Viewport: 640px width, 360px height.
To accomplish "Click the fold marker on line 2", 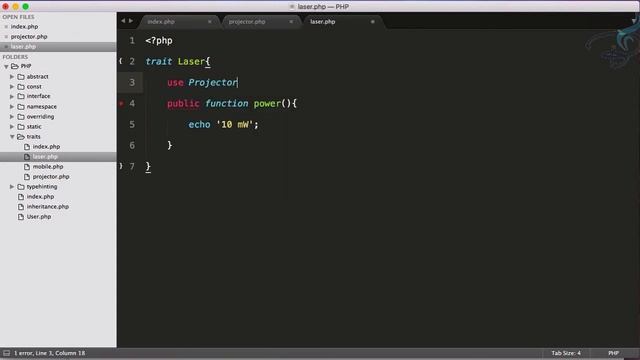I will (x=121, y=61).
